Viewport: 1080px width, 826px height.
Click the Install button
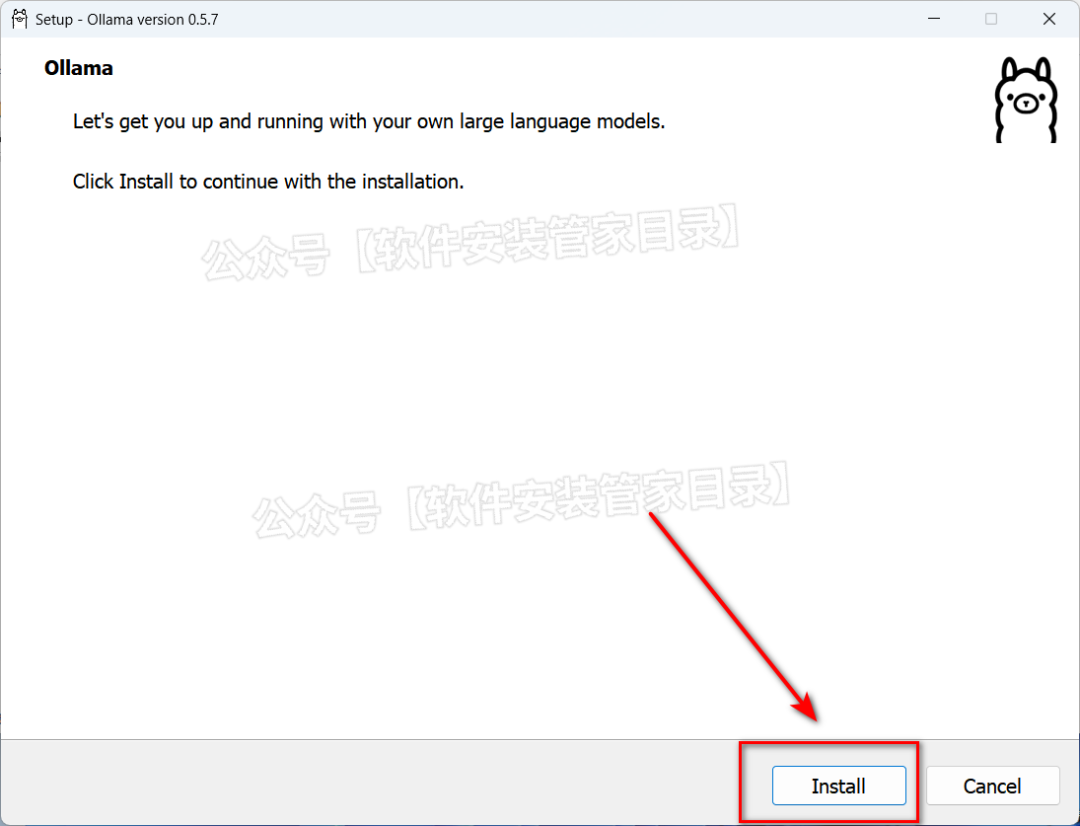pyautogui.click(x=838, y=785)
